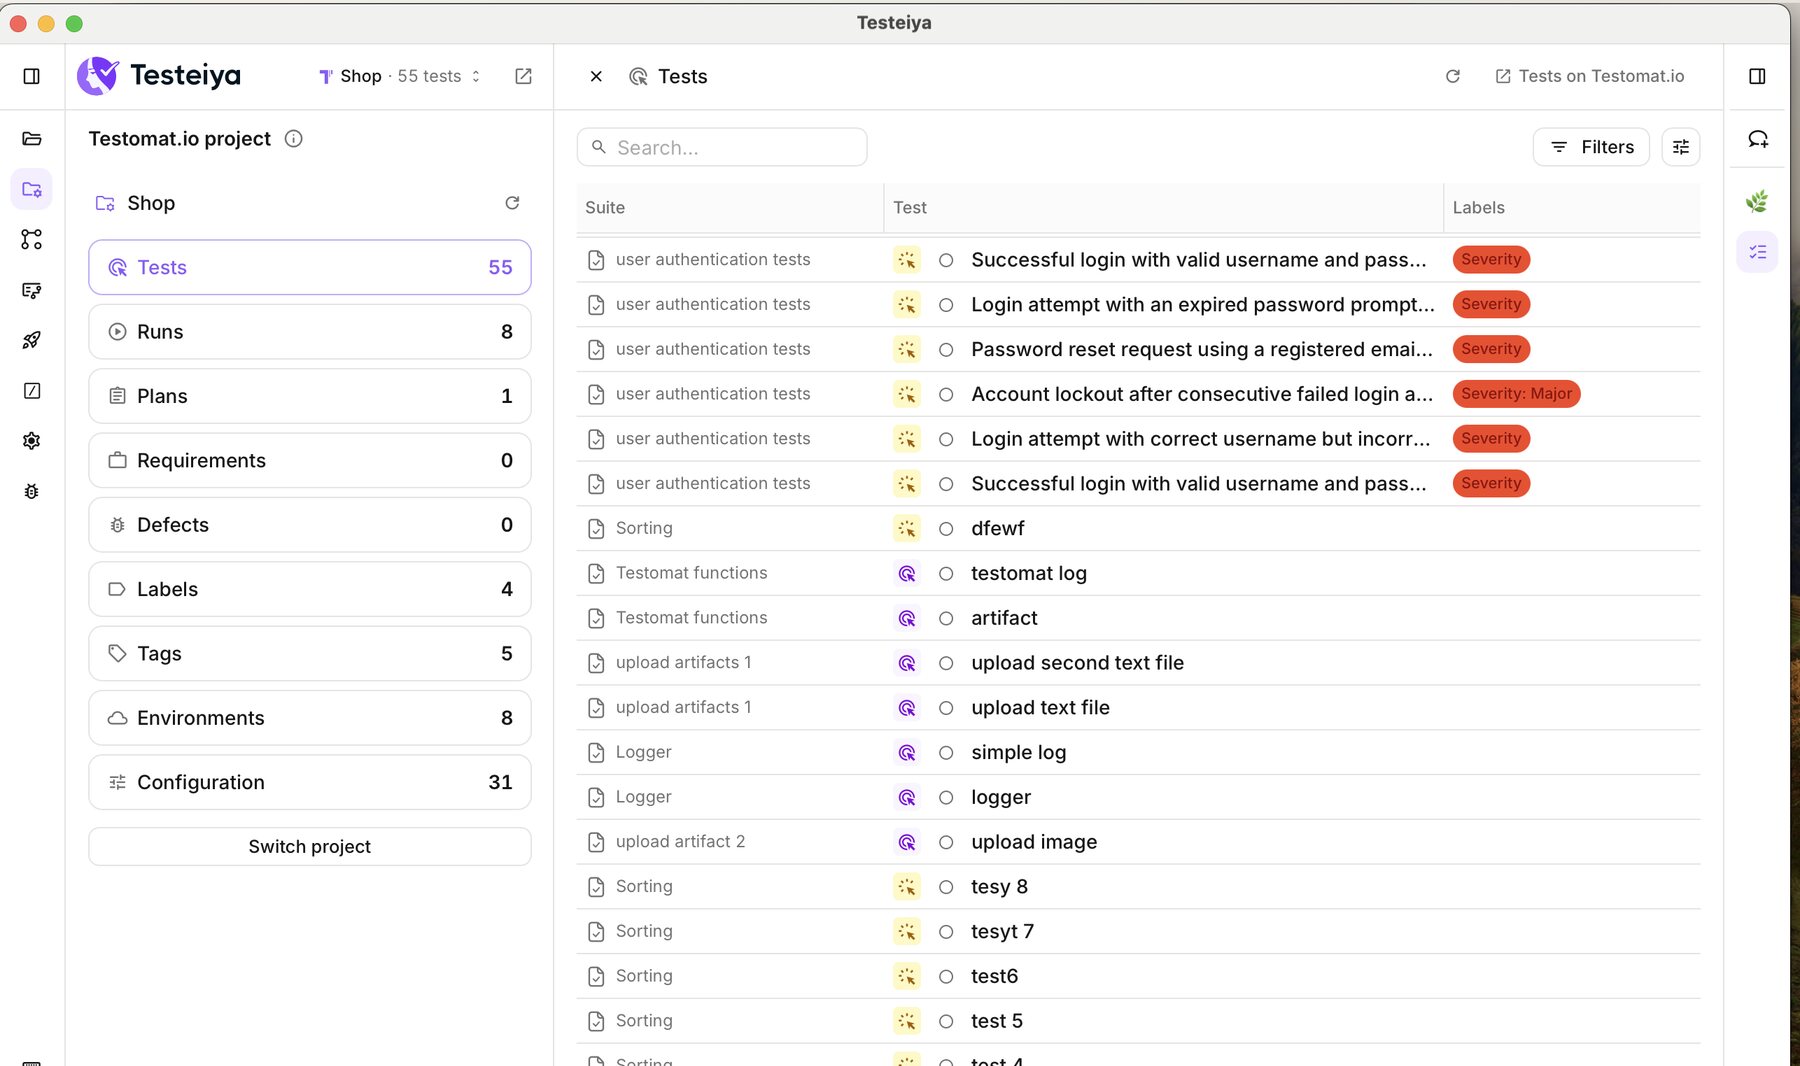1800x1066 pixels.
Task: Open the Tests section with 55 items
Action: pyautogui.click(x=310, y=267)
